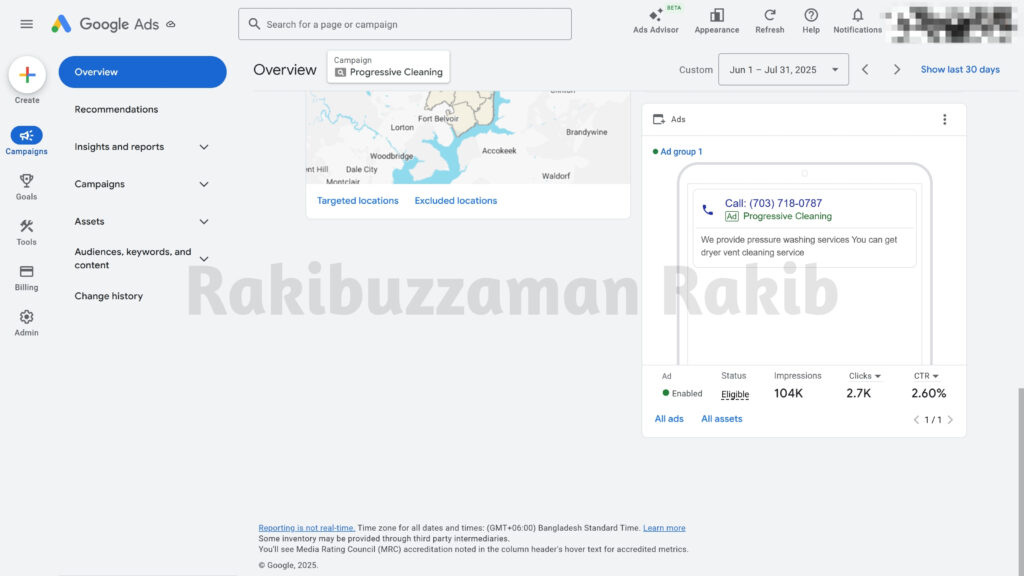The width and height of the screenshot is (1024, 576).
Task: Open Appearance settings
Action: tap(716, 24)
